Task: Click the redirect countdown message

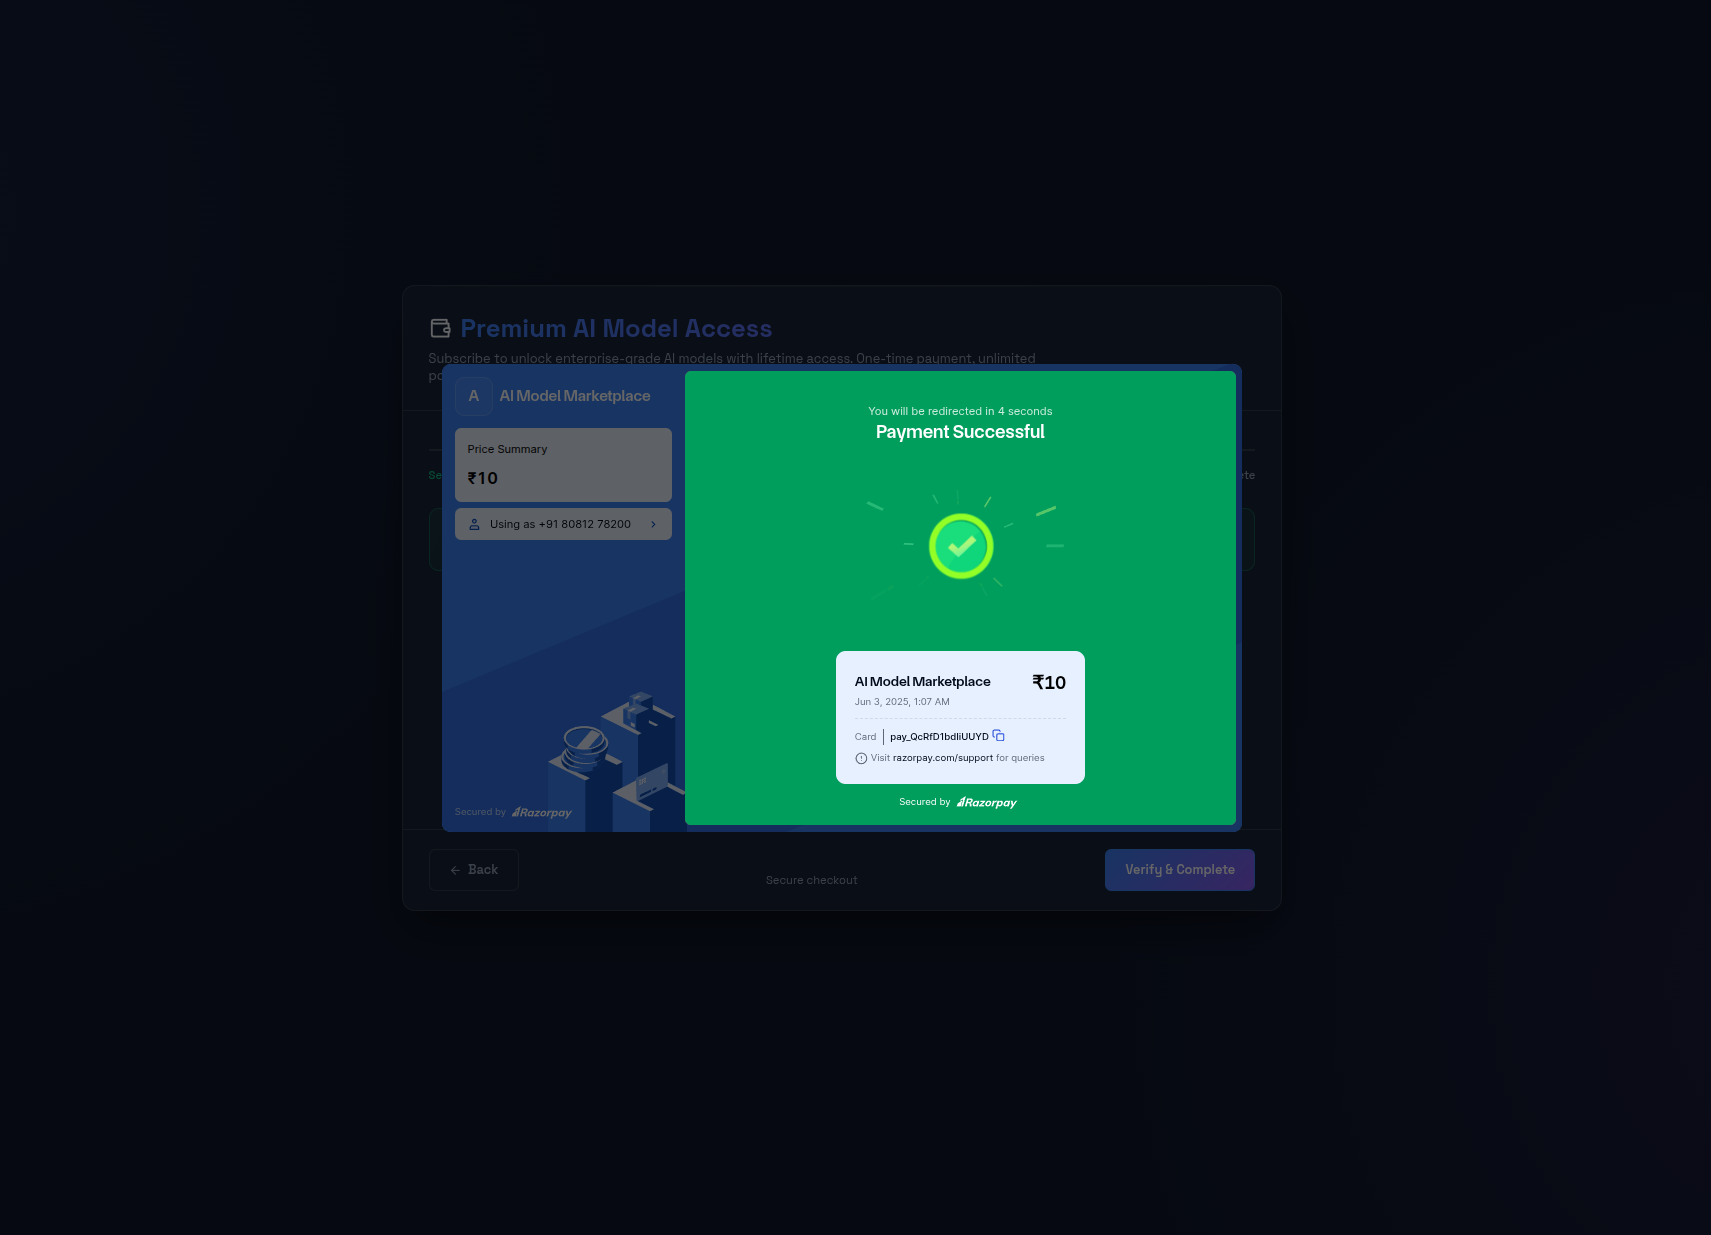Action: (959, 411)
